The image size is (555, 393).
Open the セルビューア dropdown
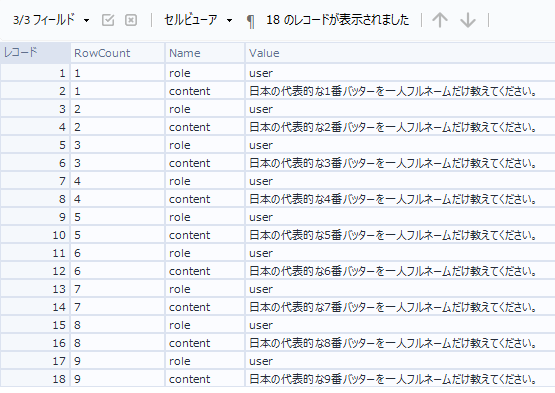[x=198, y=20]
